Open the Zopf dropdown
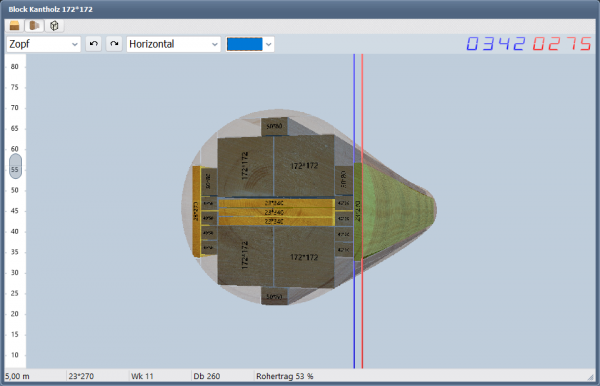This screenshot has height=386, width=600. tap(43, 44)
